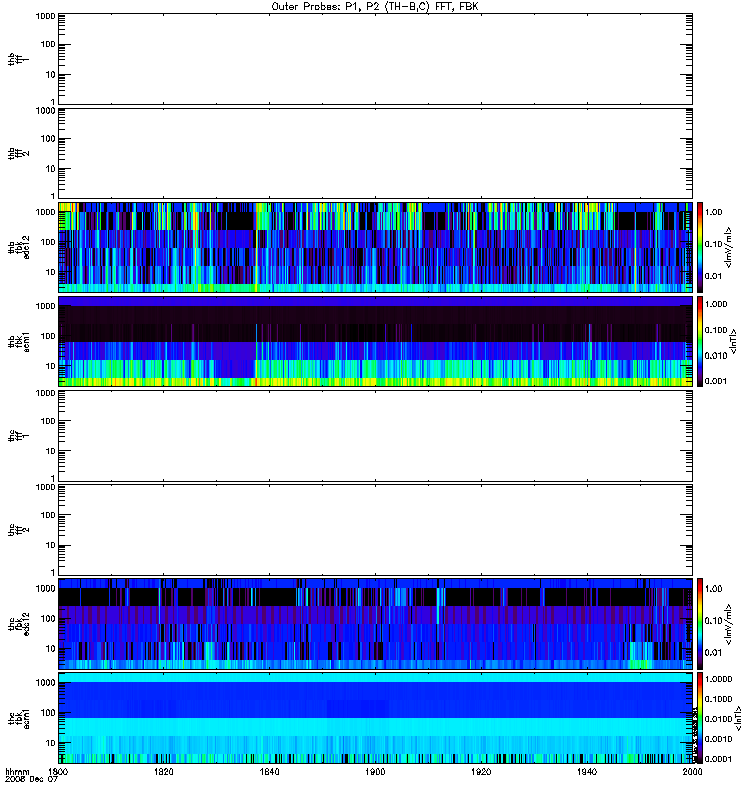Image resolution: width=750 pixels, height=800 pixels.
Task: Click the 'thc fbk scm1' panel axis title
Action: [x=19, y=718]
